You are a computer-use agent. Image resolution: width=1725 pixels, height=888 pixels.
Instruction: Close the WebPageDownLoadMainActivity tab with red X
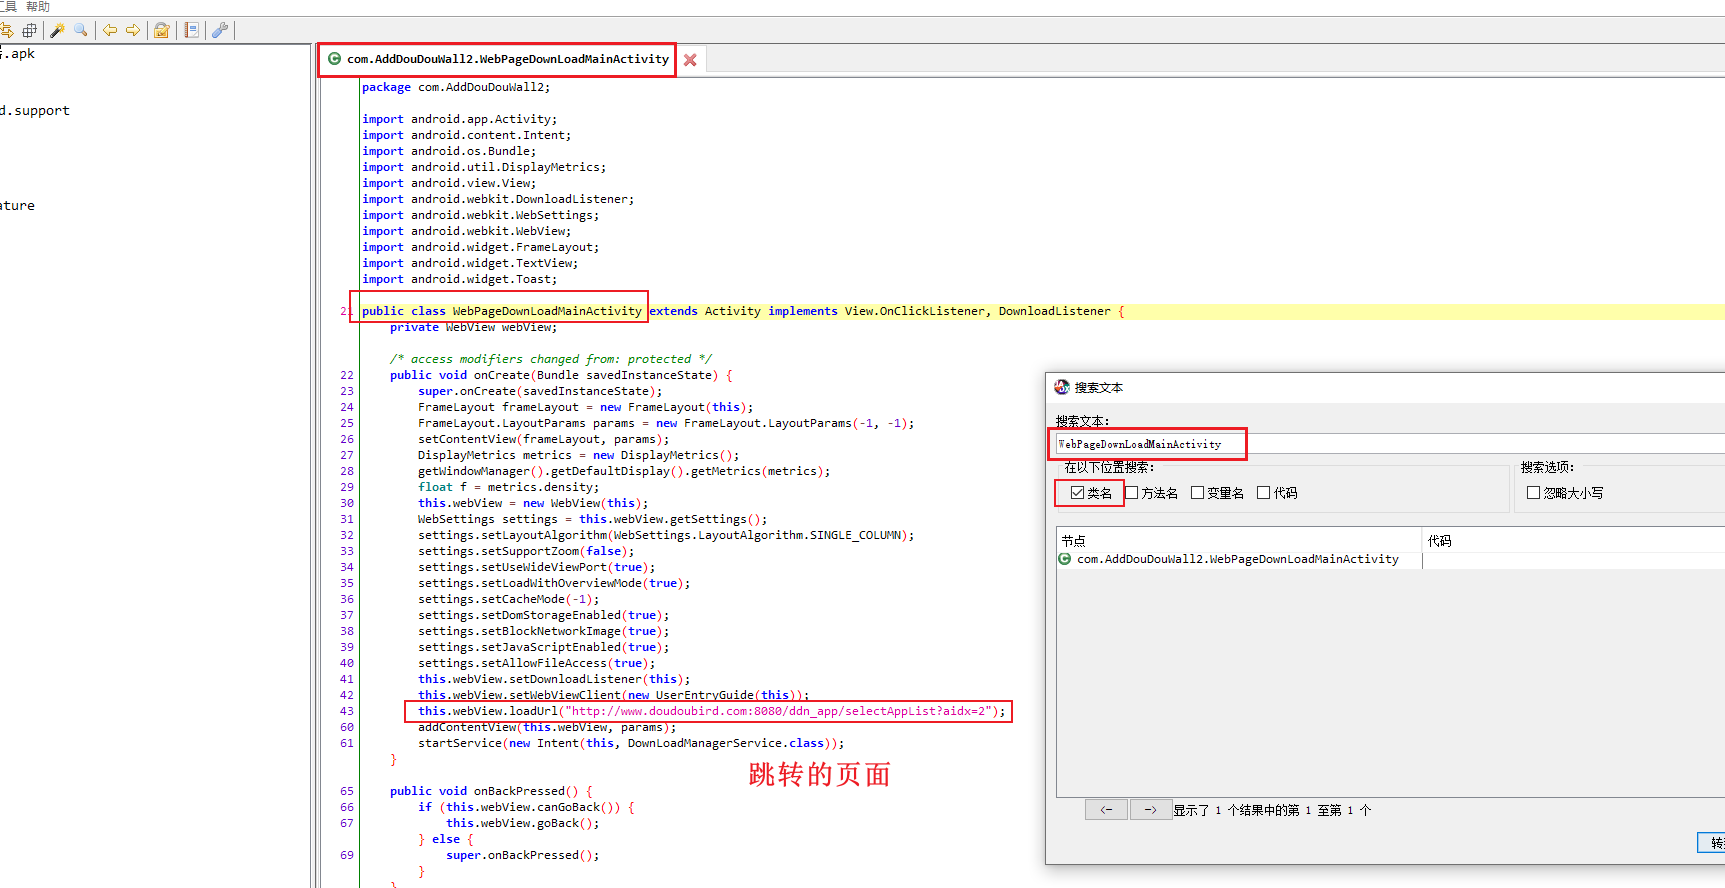pyautogui.click(x=690, y=60)
